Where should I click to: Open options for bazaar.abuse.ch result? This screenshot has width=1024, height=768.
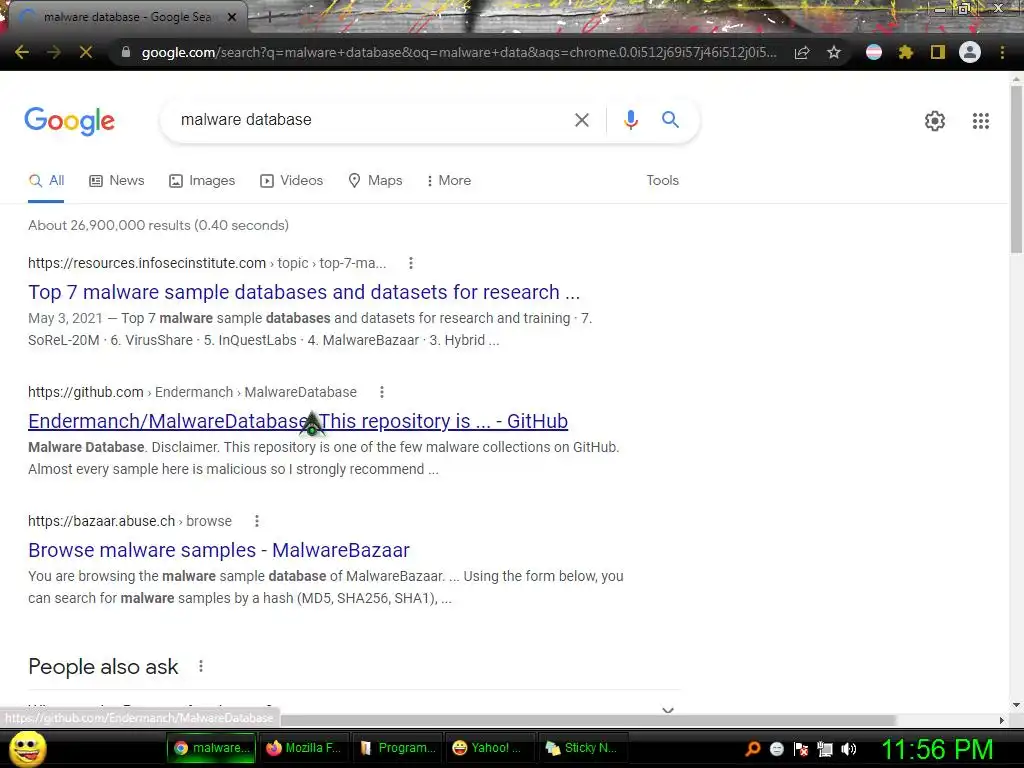tap(257, 520)
